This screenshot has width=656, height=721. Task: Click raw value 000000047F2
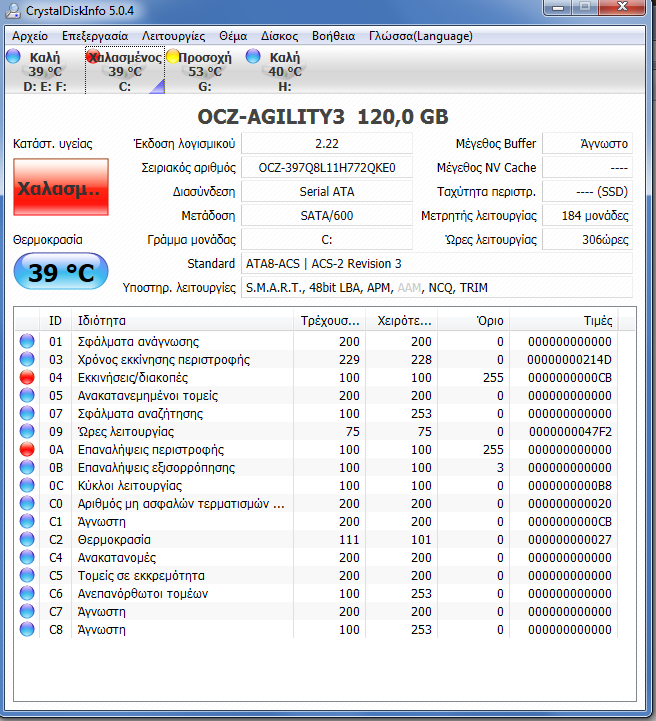click(570, 431)
